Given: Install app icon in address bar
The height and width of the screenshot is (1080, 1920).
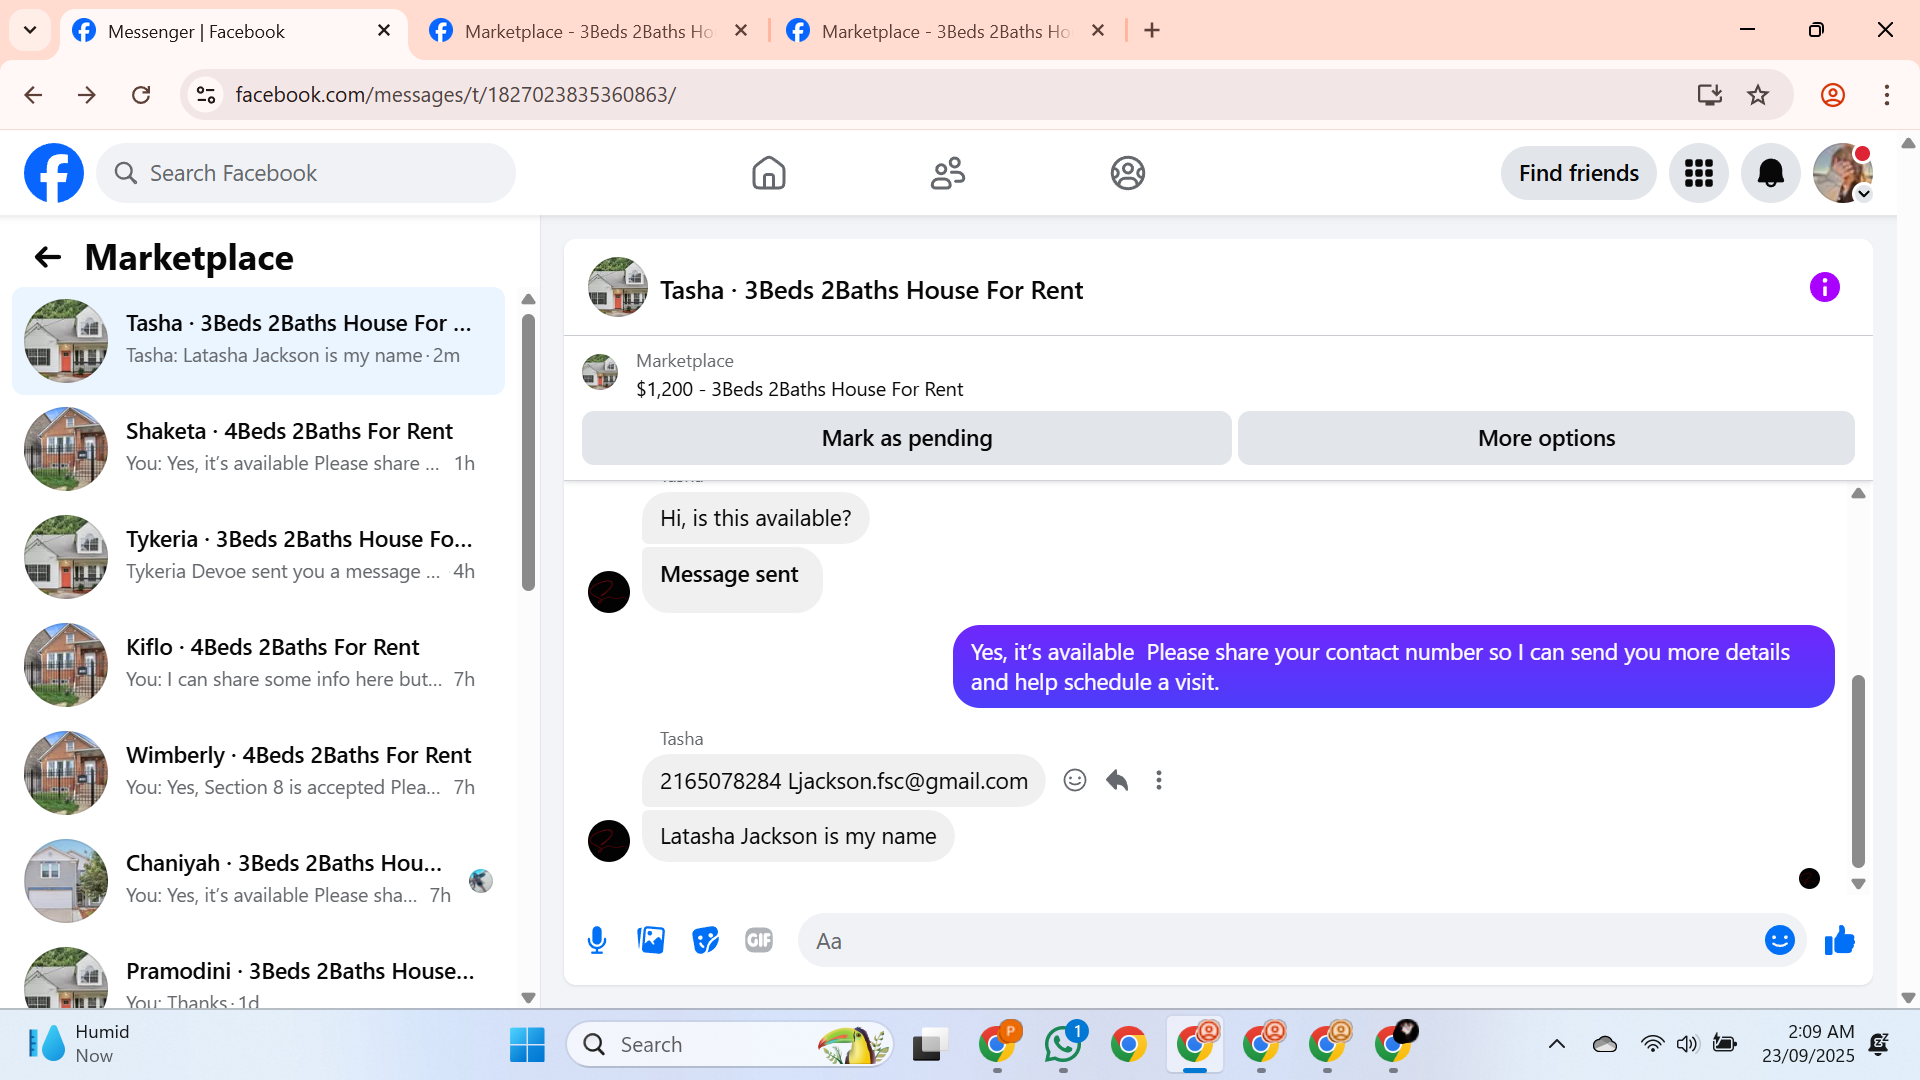Looking at the screenshot, I should (1709, 95).
